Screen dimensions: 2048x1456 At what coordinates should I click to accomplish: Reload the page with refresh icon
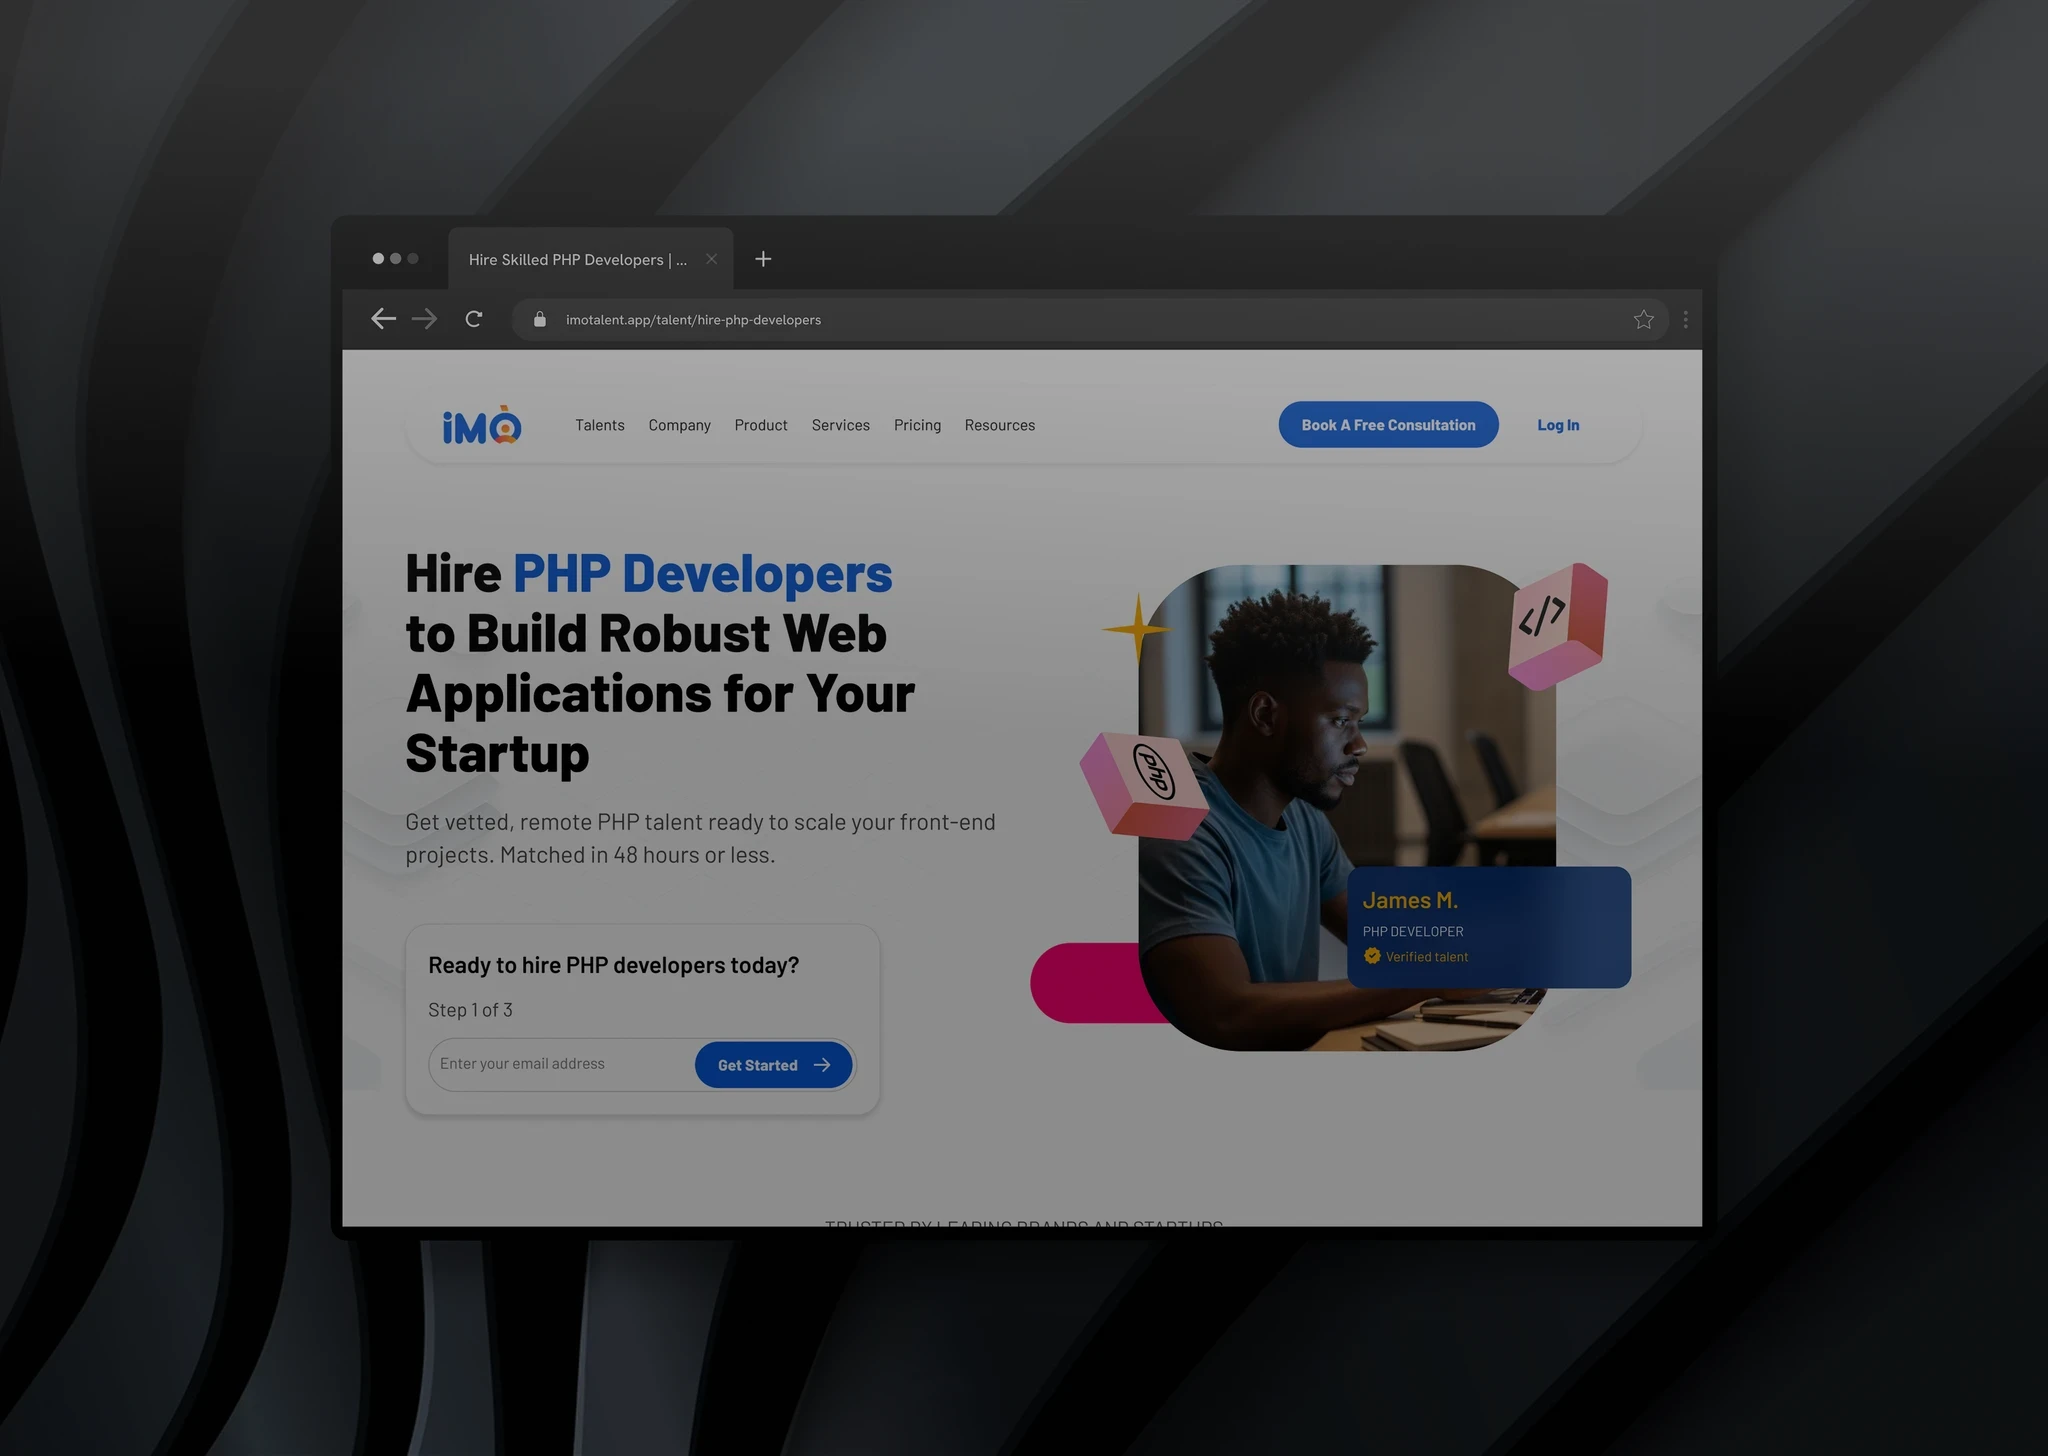pyautogui.click(x=474, y=319)
